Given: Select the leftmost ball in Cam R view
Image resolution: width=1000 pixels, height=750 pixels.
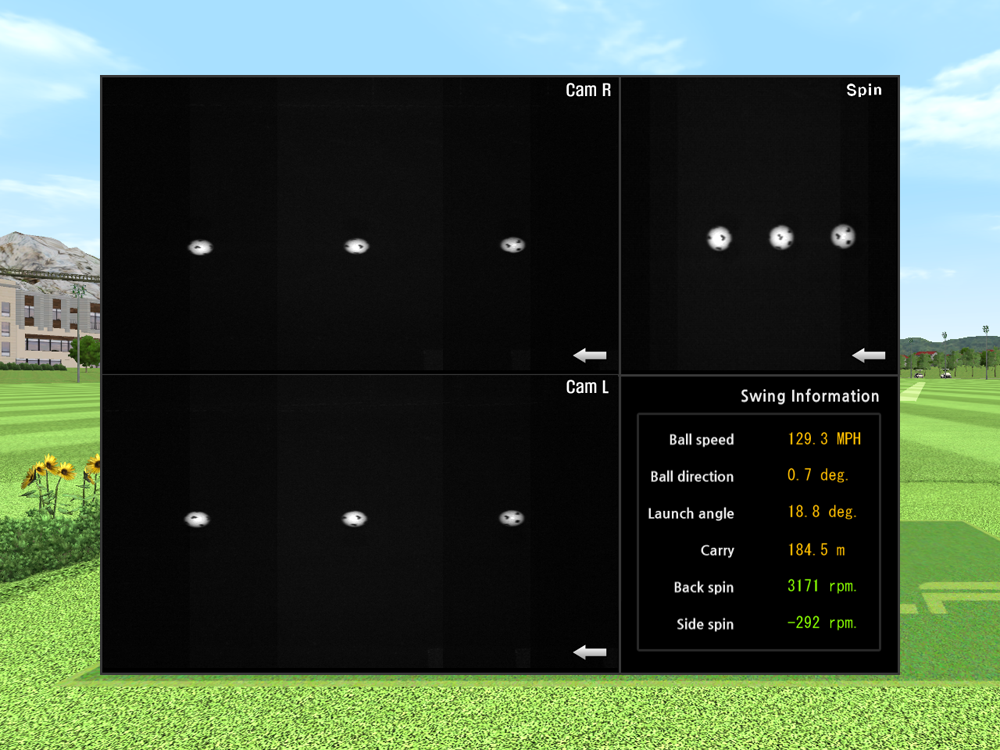Looking at the screenshot, I should click(x=201, y=247).
